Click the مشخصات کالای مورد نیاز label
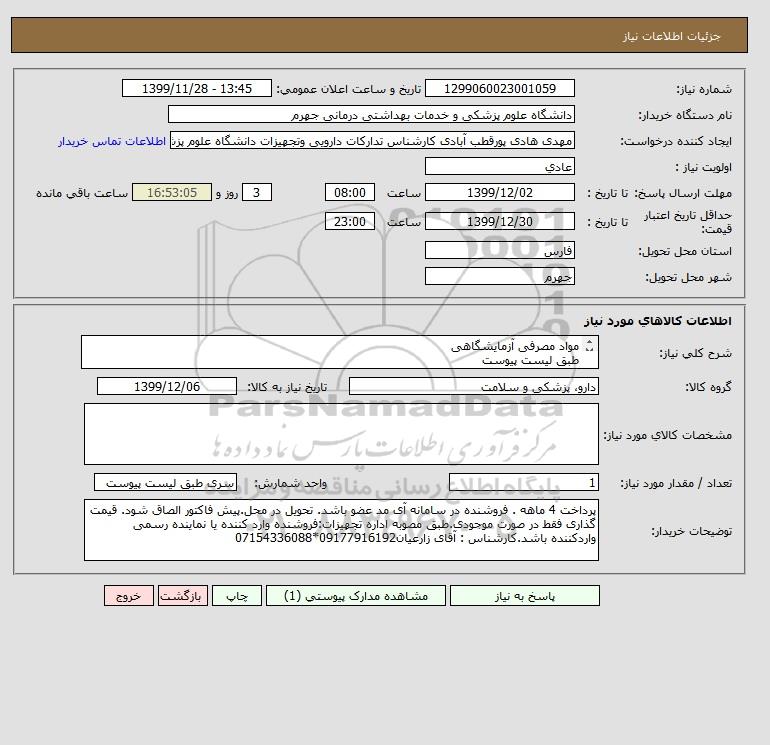 668,435
